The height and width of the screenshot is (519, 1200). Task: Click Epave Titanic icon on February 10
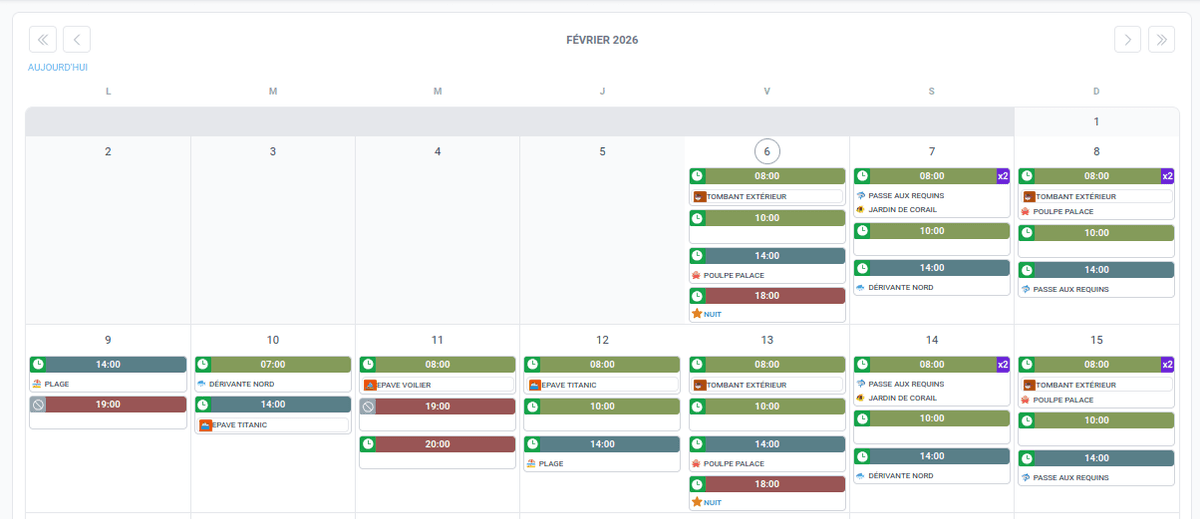click(x=205, y=425)
